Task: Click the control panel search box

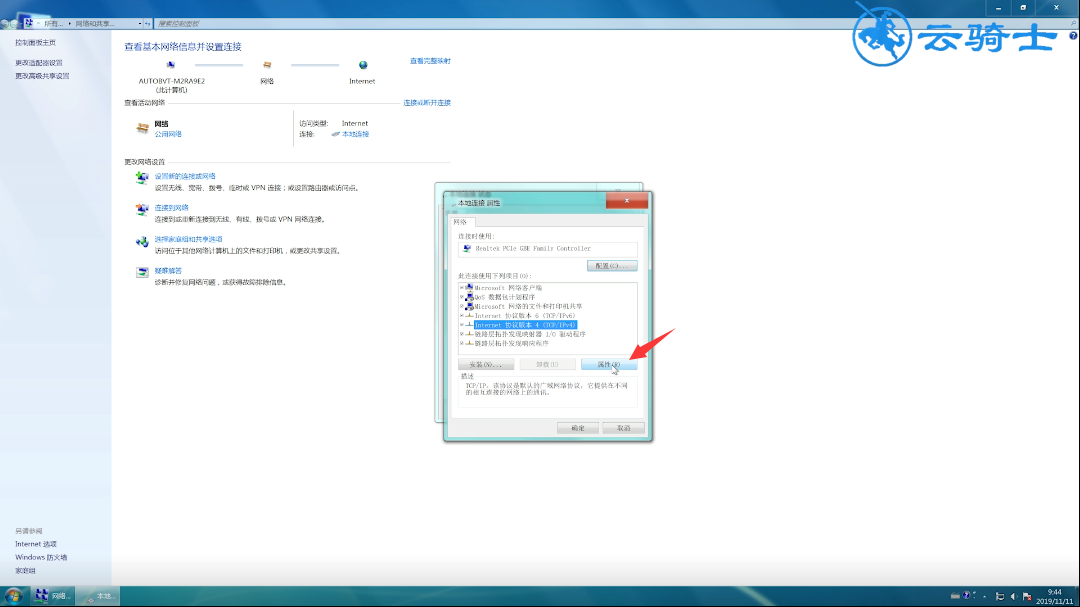Action: tap(616, 23)
